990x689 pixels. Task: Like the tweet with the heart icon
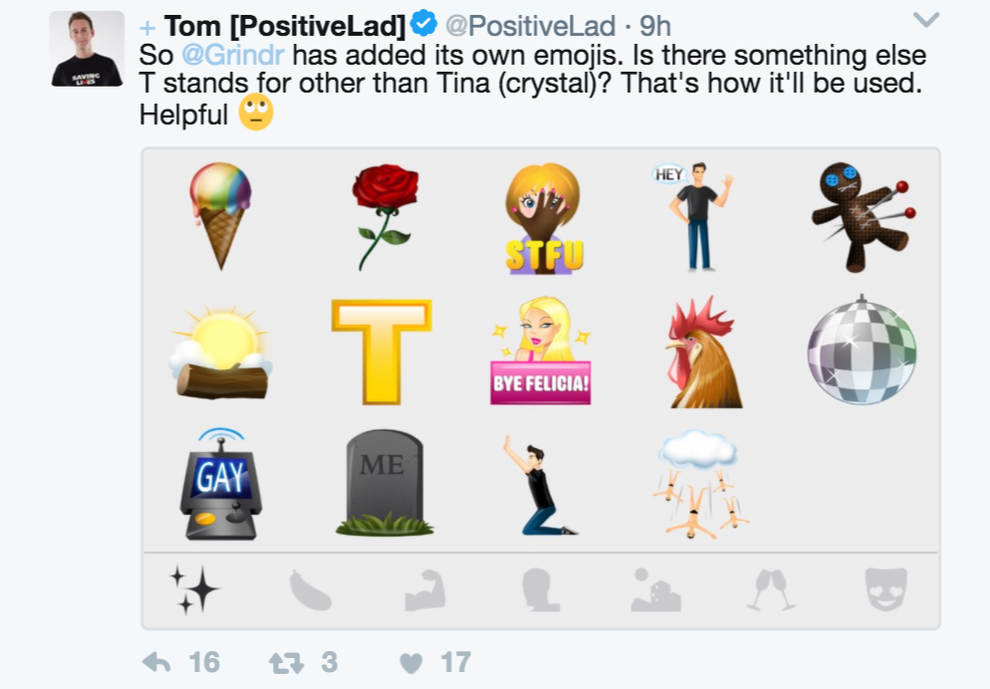(x=413, y=661)
